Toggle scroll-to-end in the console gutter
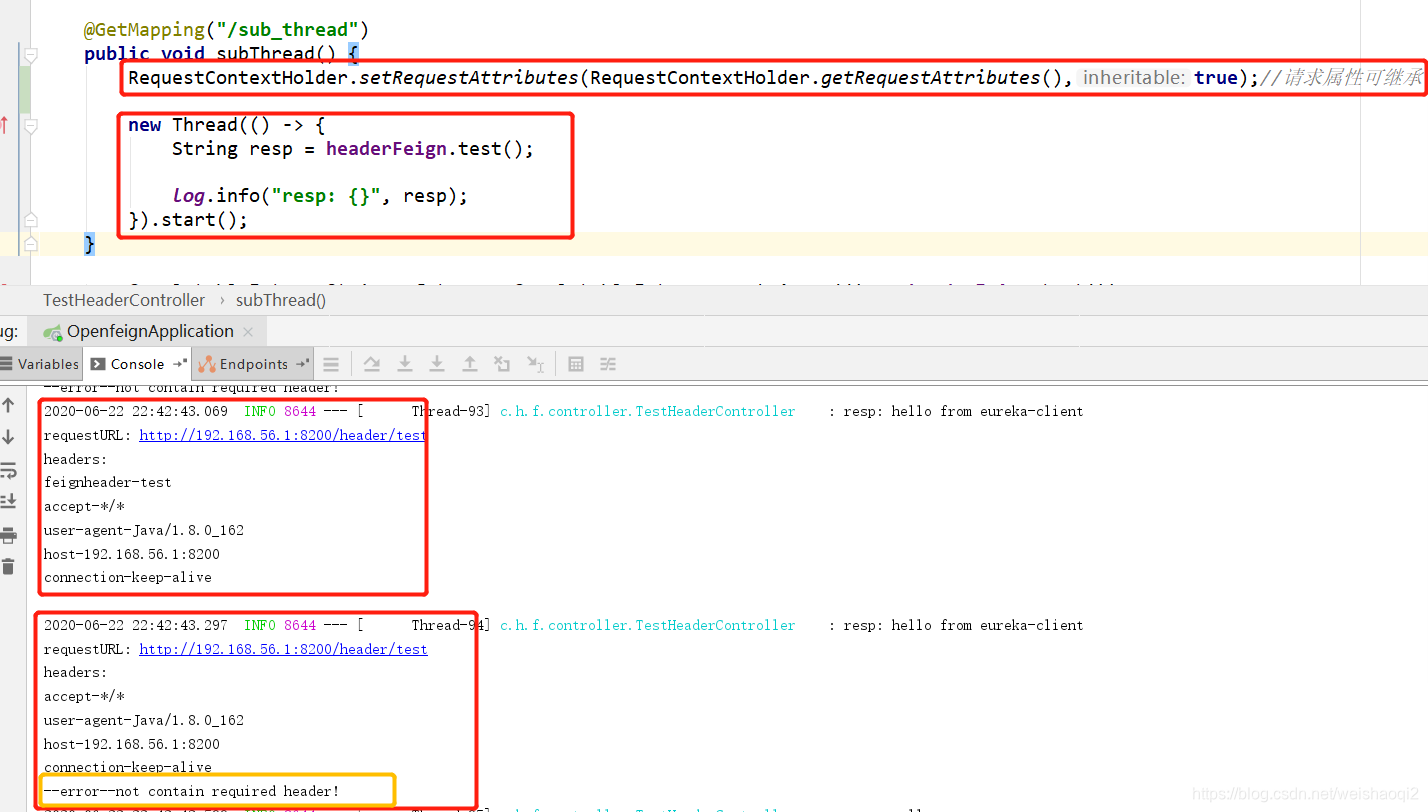Viewport: 1428px width, 812px height. click(x=8, y=501)
